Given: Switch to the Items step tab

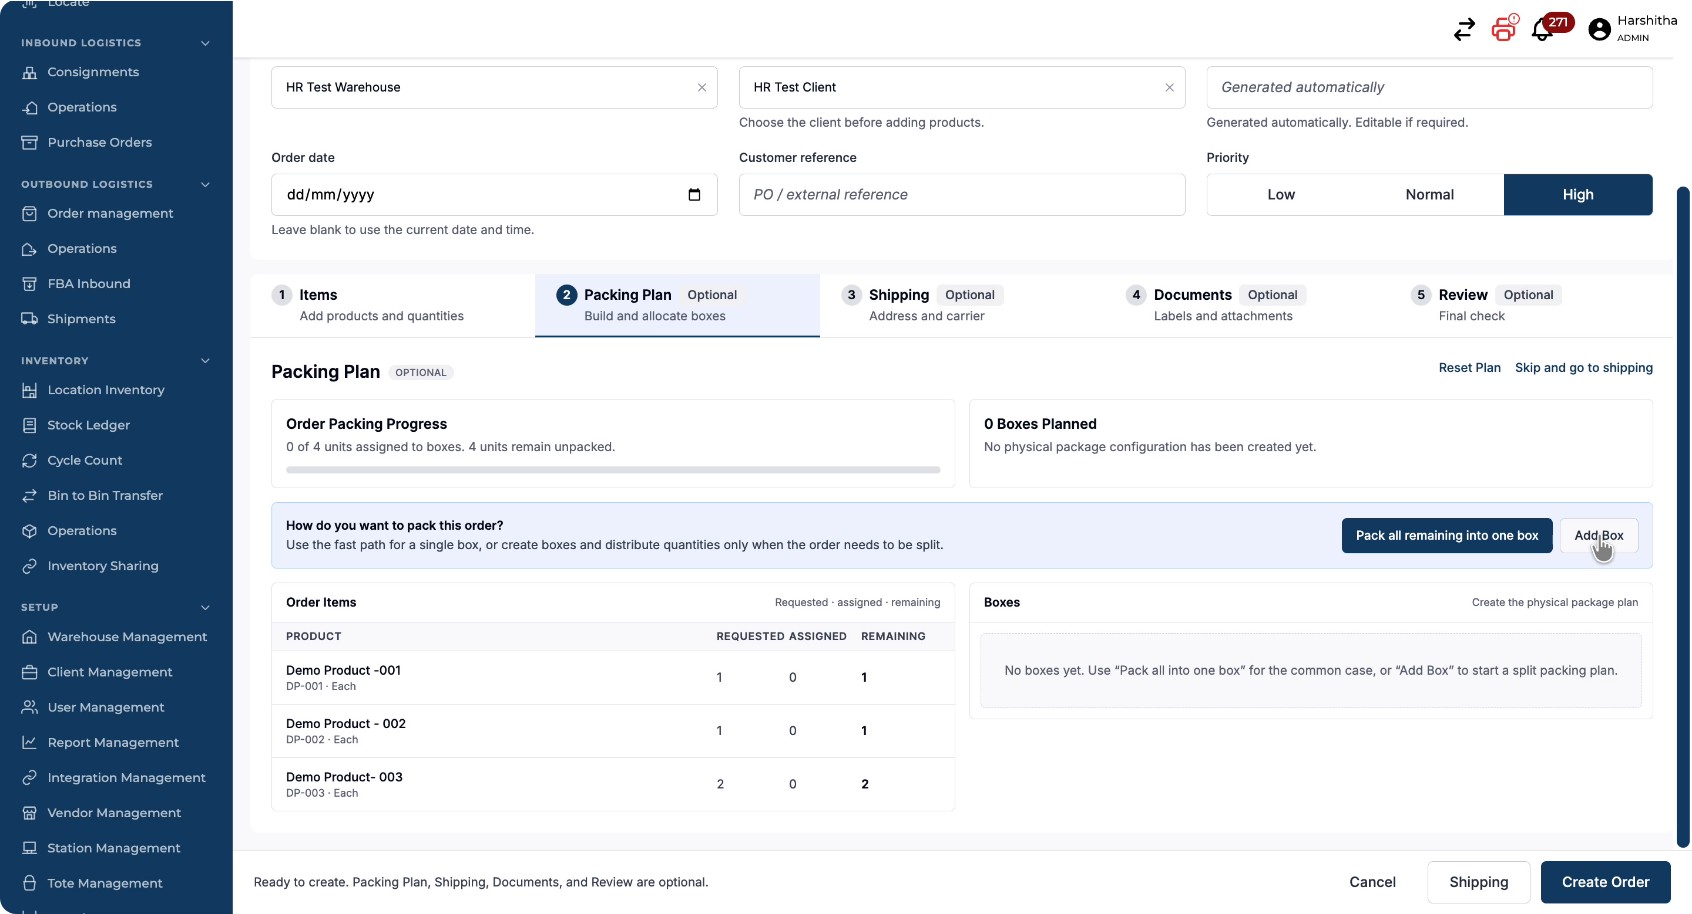Looking at the screenshot, I should (392, 305).
